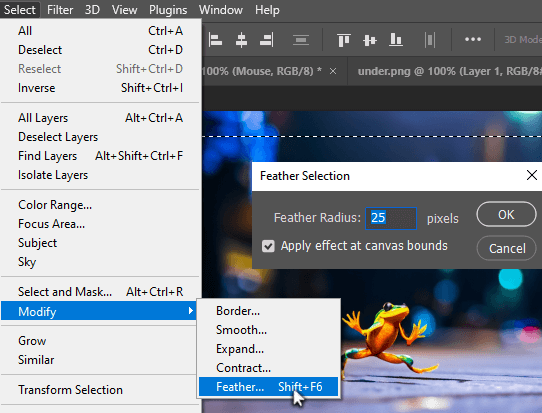Screen dimensions: 542x413
Task: Open the Filter menu
Action: tap(60, 10)
